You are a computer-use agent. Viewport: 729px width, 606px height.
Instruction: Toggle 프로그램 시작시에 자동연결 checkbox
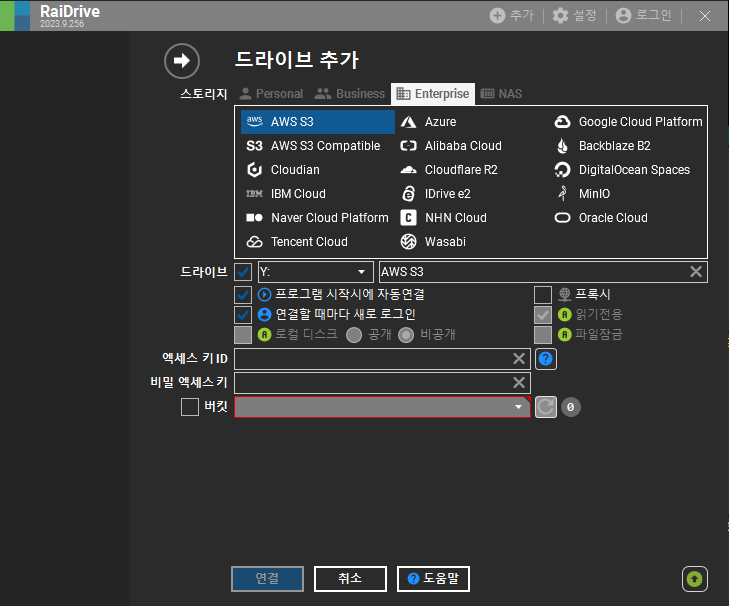[x=243, y=295]
